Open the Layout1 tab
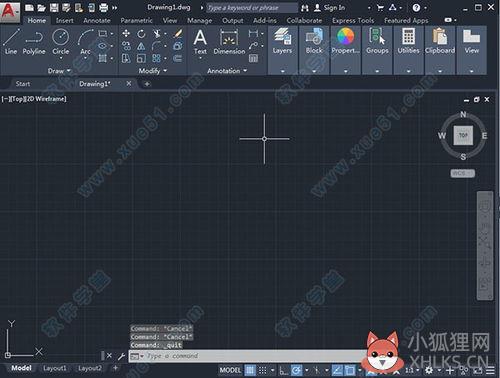 click(55, 368)
